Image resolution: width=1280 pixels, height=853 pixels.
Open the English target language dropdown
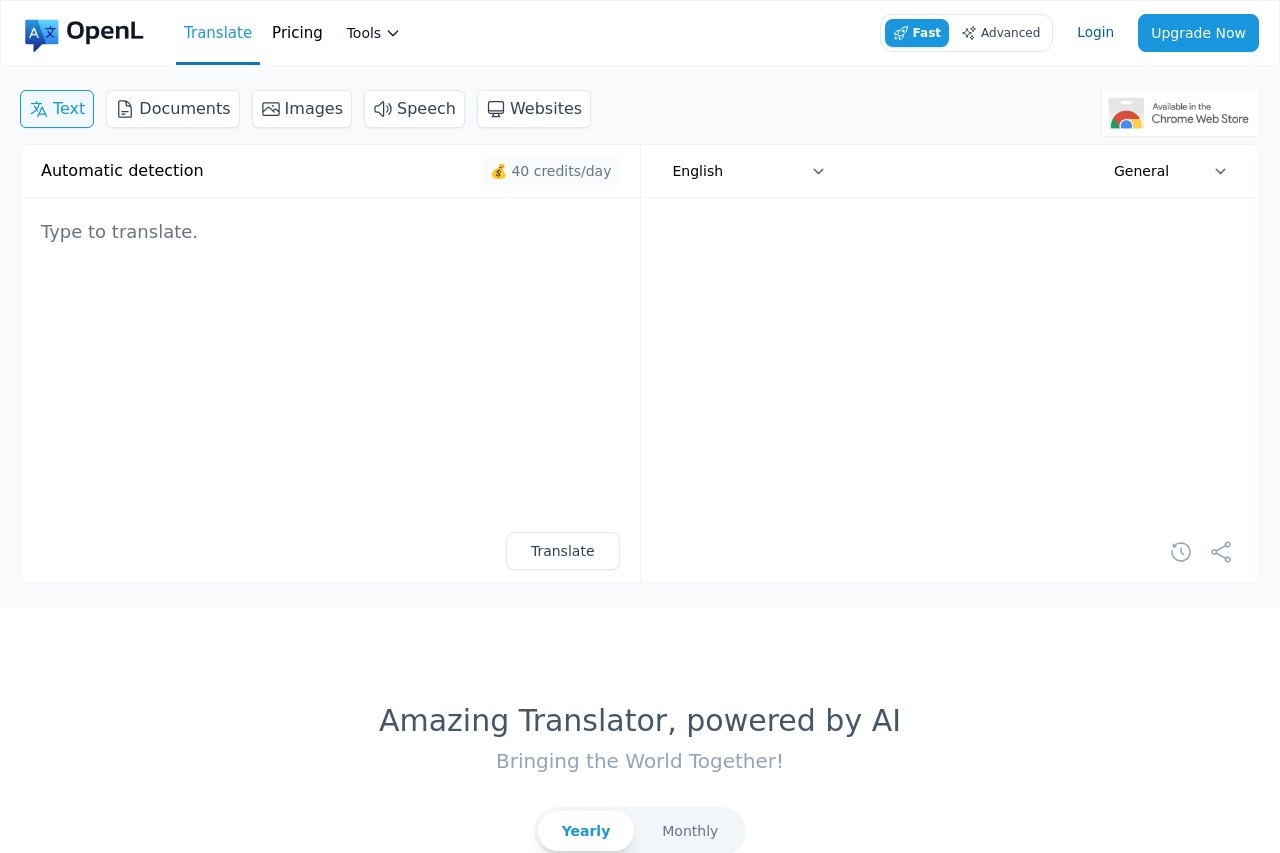click(x=748, y=171)
